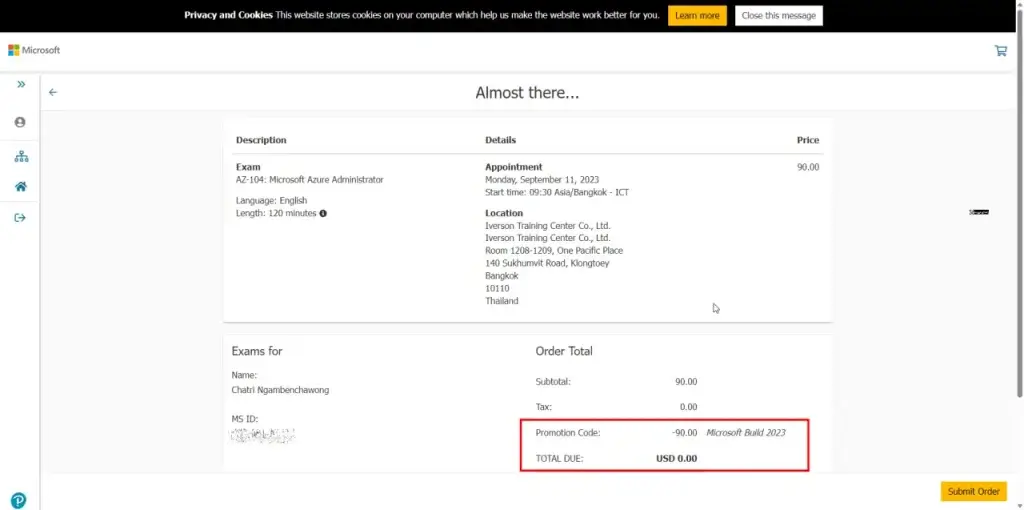
Task: Open the shopping cart icon
Action: pos(1000,50)
